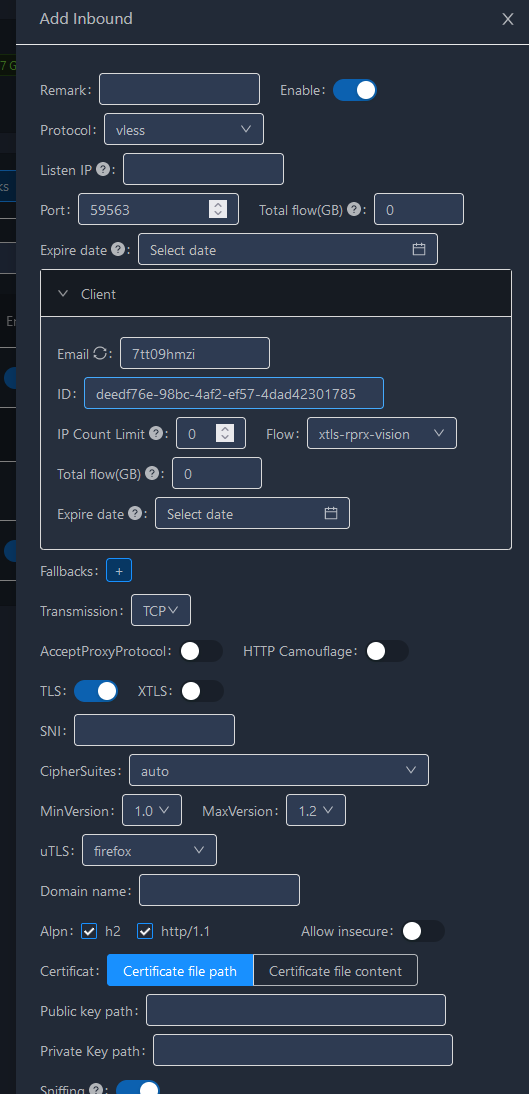Click the help icon next to IP Count Limit
This screenshot has width=529, height=1094.
(156, 433)
